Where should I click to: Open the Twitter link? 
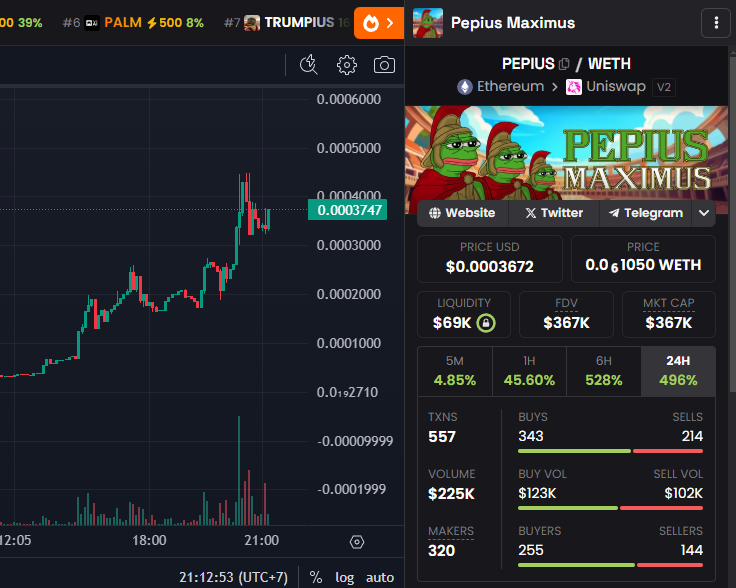(553, 213)
